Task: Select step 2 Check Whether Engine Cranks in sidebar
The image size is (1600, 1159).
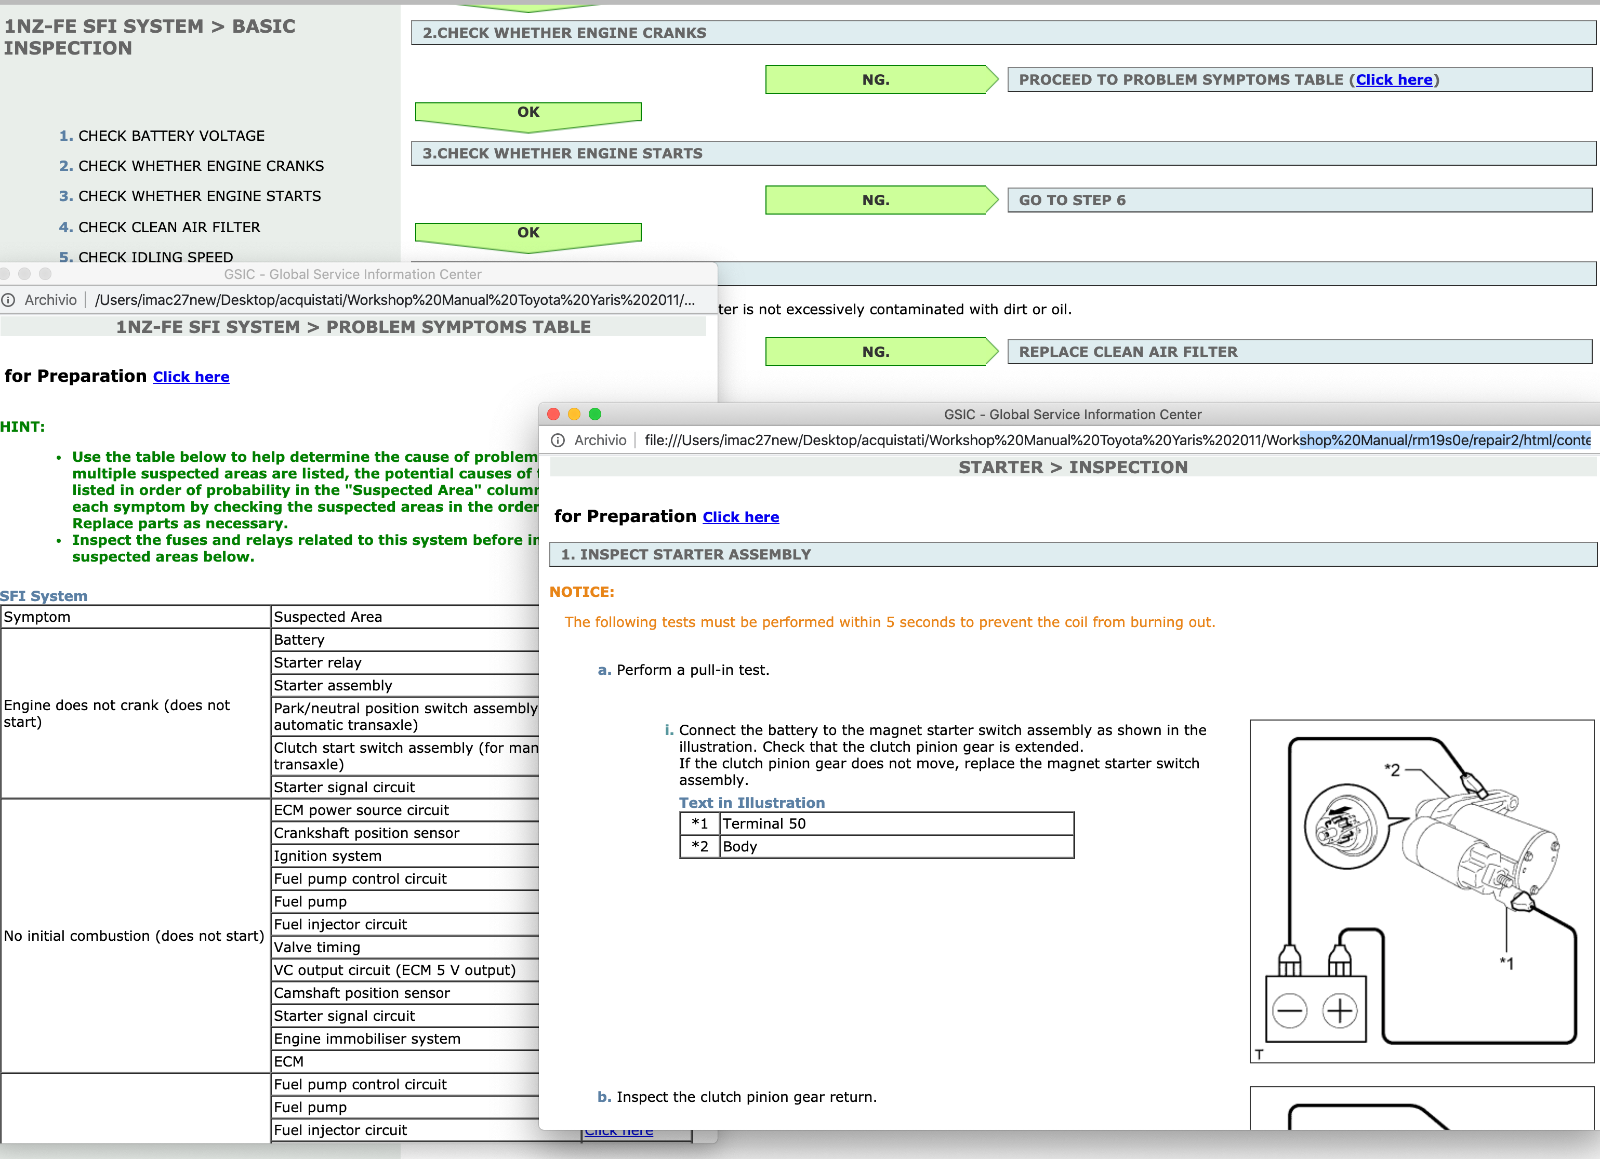Action: click(201, 166)
